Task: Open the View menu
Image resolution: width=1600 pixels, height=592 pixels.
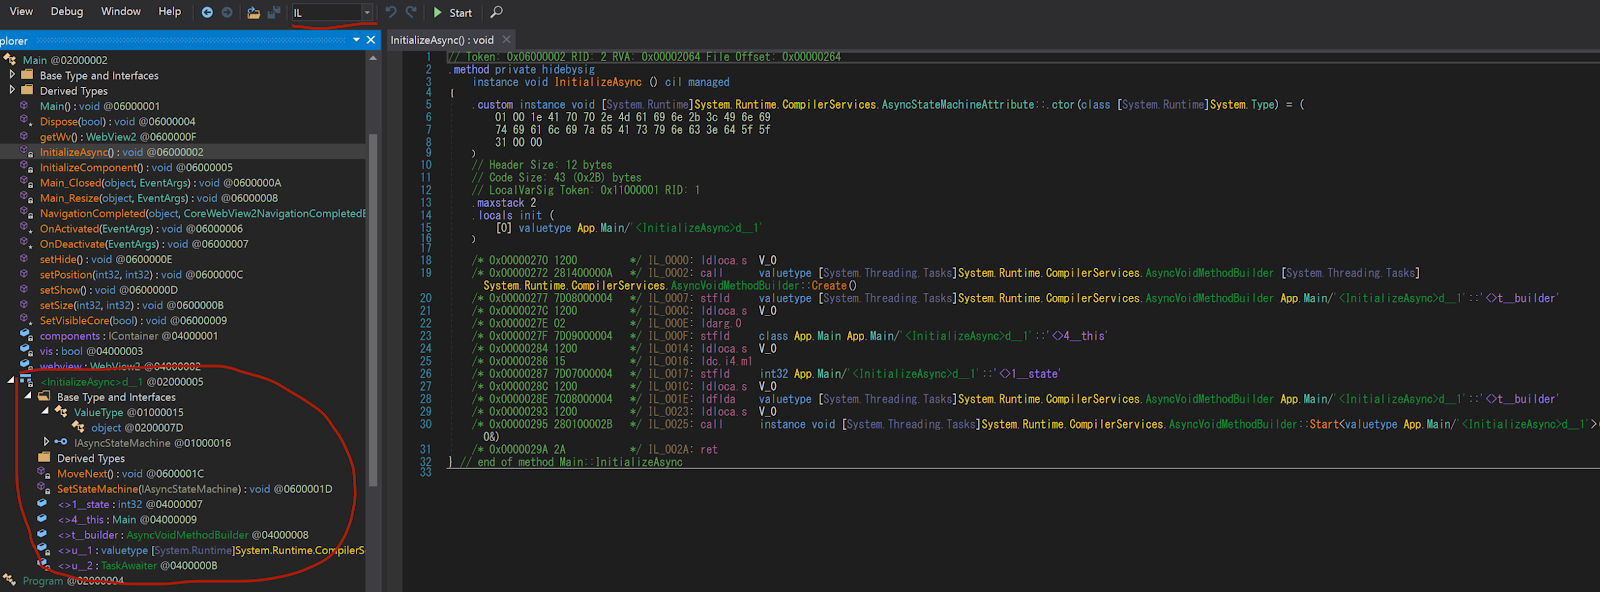Action: click(x=21, y=11)
